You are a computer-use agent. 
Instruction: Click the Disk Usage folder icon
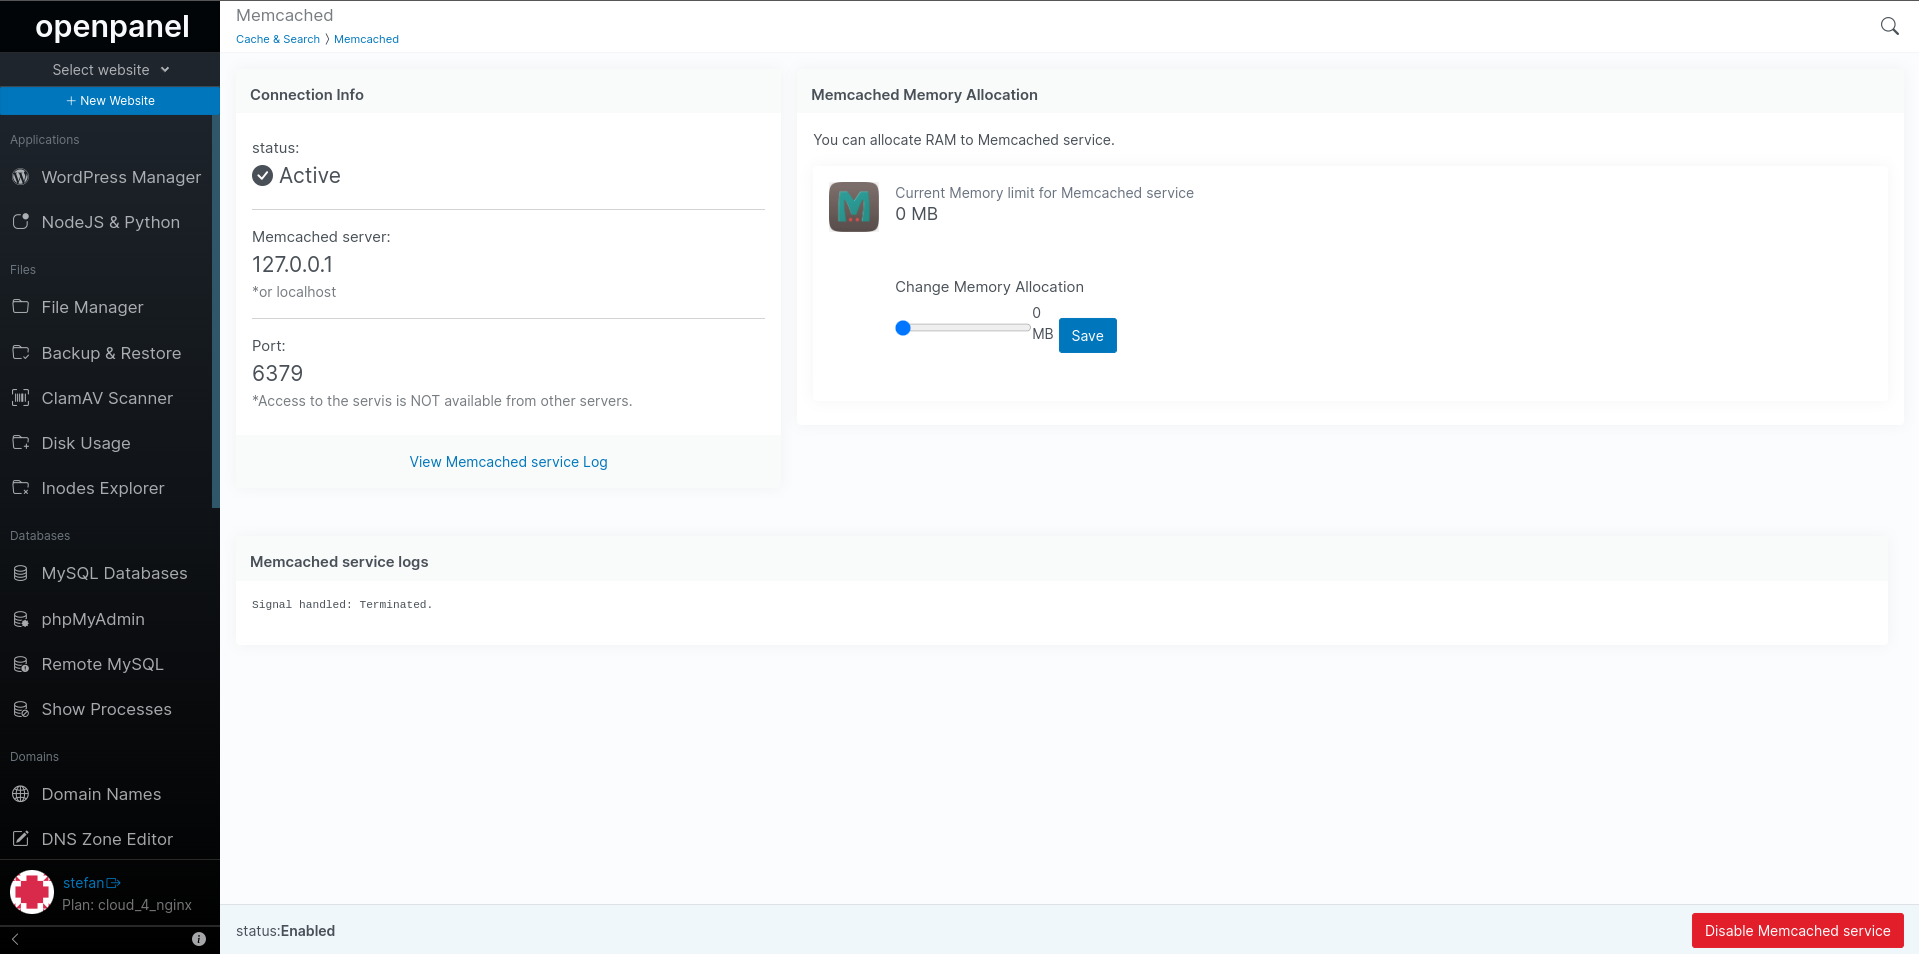tap(20, 442)
